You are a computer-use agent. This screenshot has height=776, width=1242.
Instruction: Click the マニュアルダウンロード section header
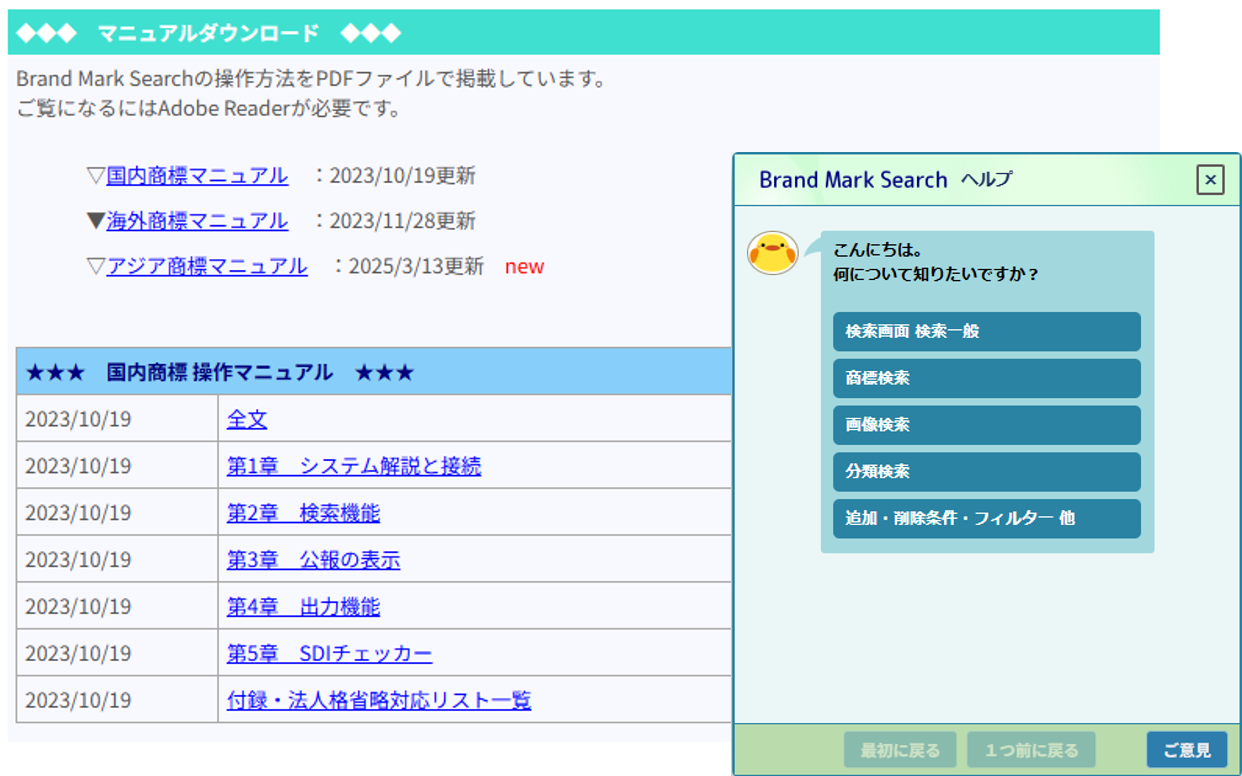tap(583, 33)
